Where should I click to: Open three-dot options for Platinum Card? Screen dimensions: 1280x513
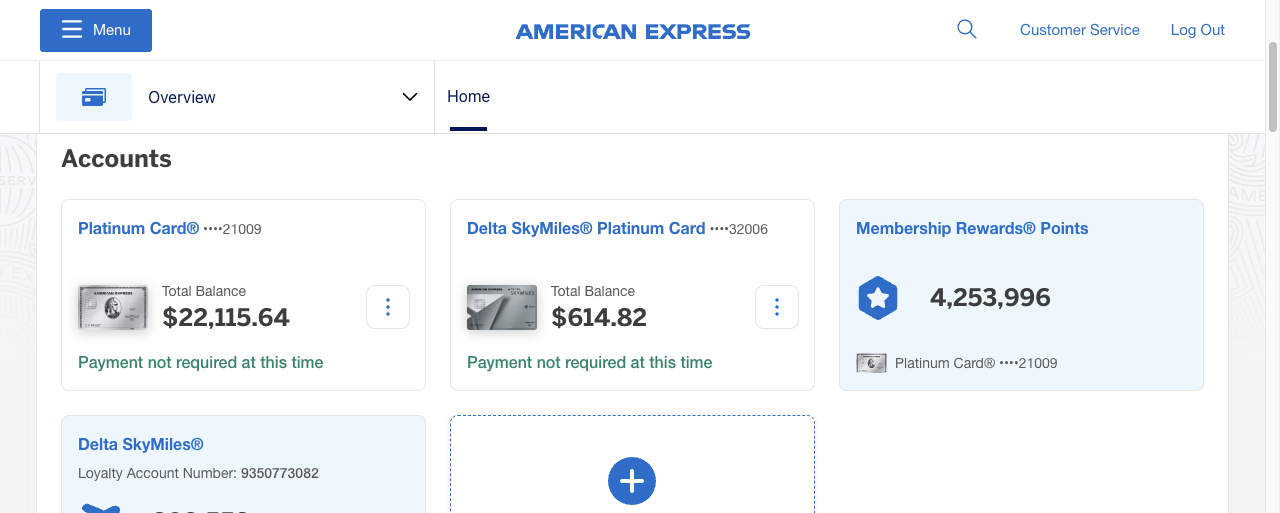pyautogui.click(x=388, y=307)
